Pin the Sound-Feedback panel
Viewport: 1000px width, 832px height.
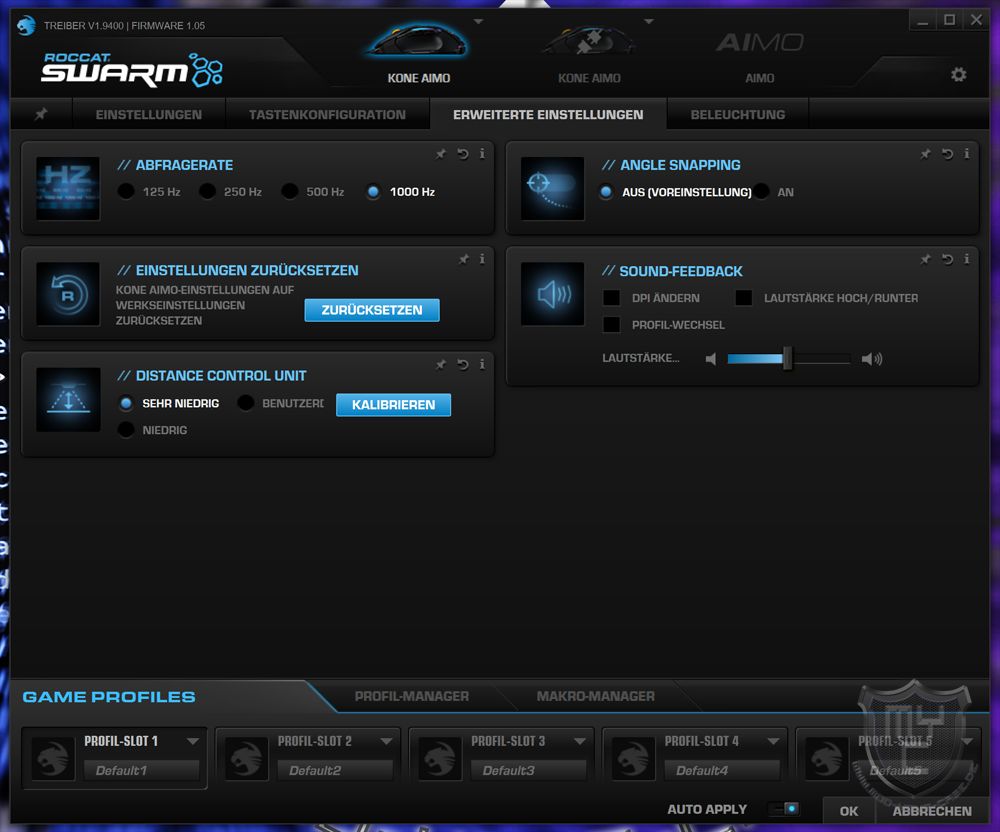[x=925, y=259]
